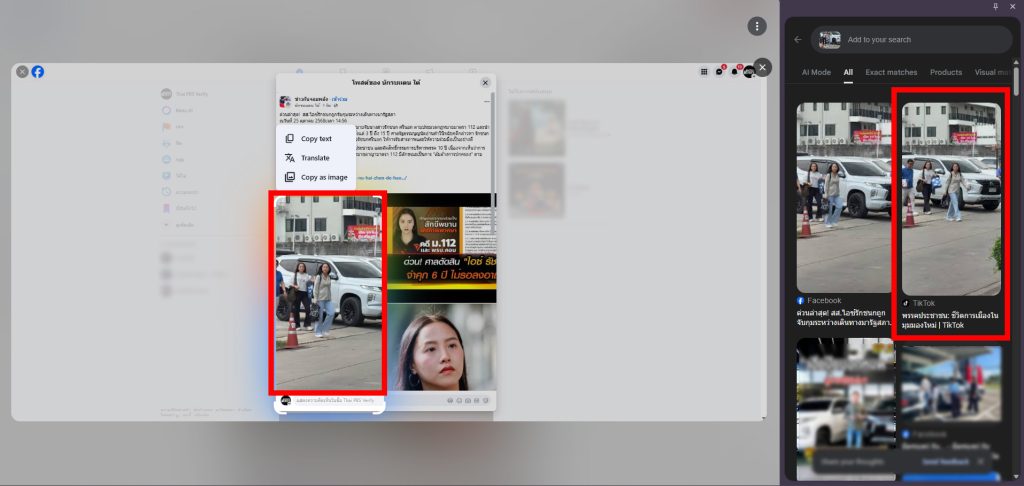Open the blurred airport result thumbnail
The image size is (1024, 486).
[x=951, y=384]
